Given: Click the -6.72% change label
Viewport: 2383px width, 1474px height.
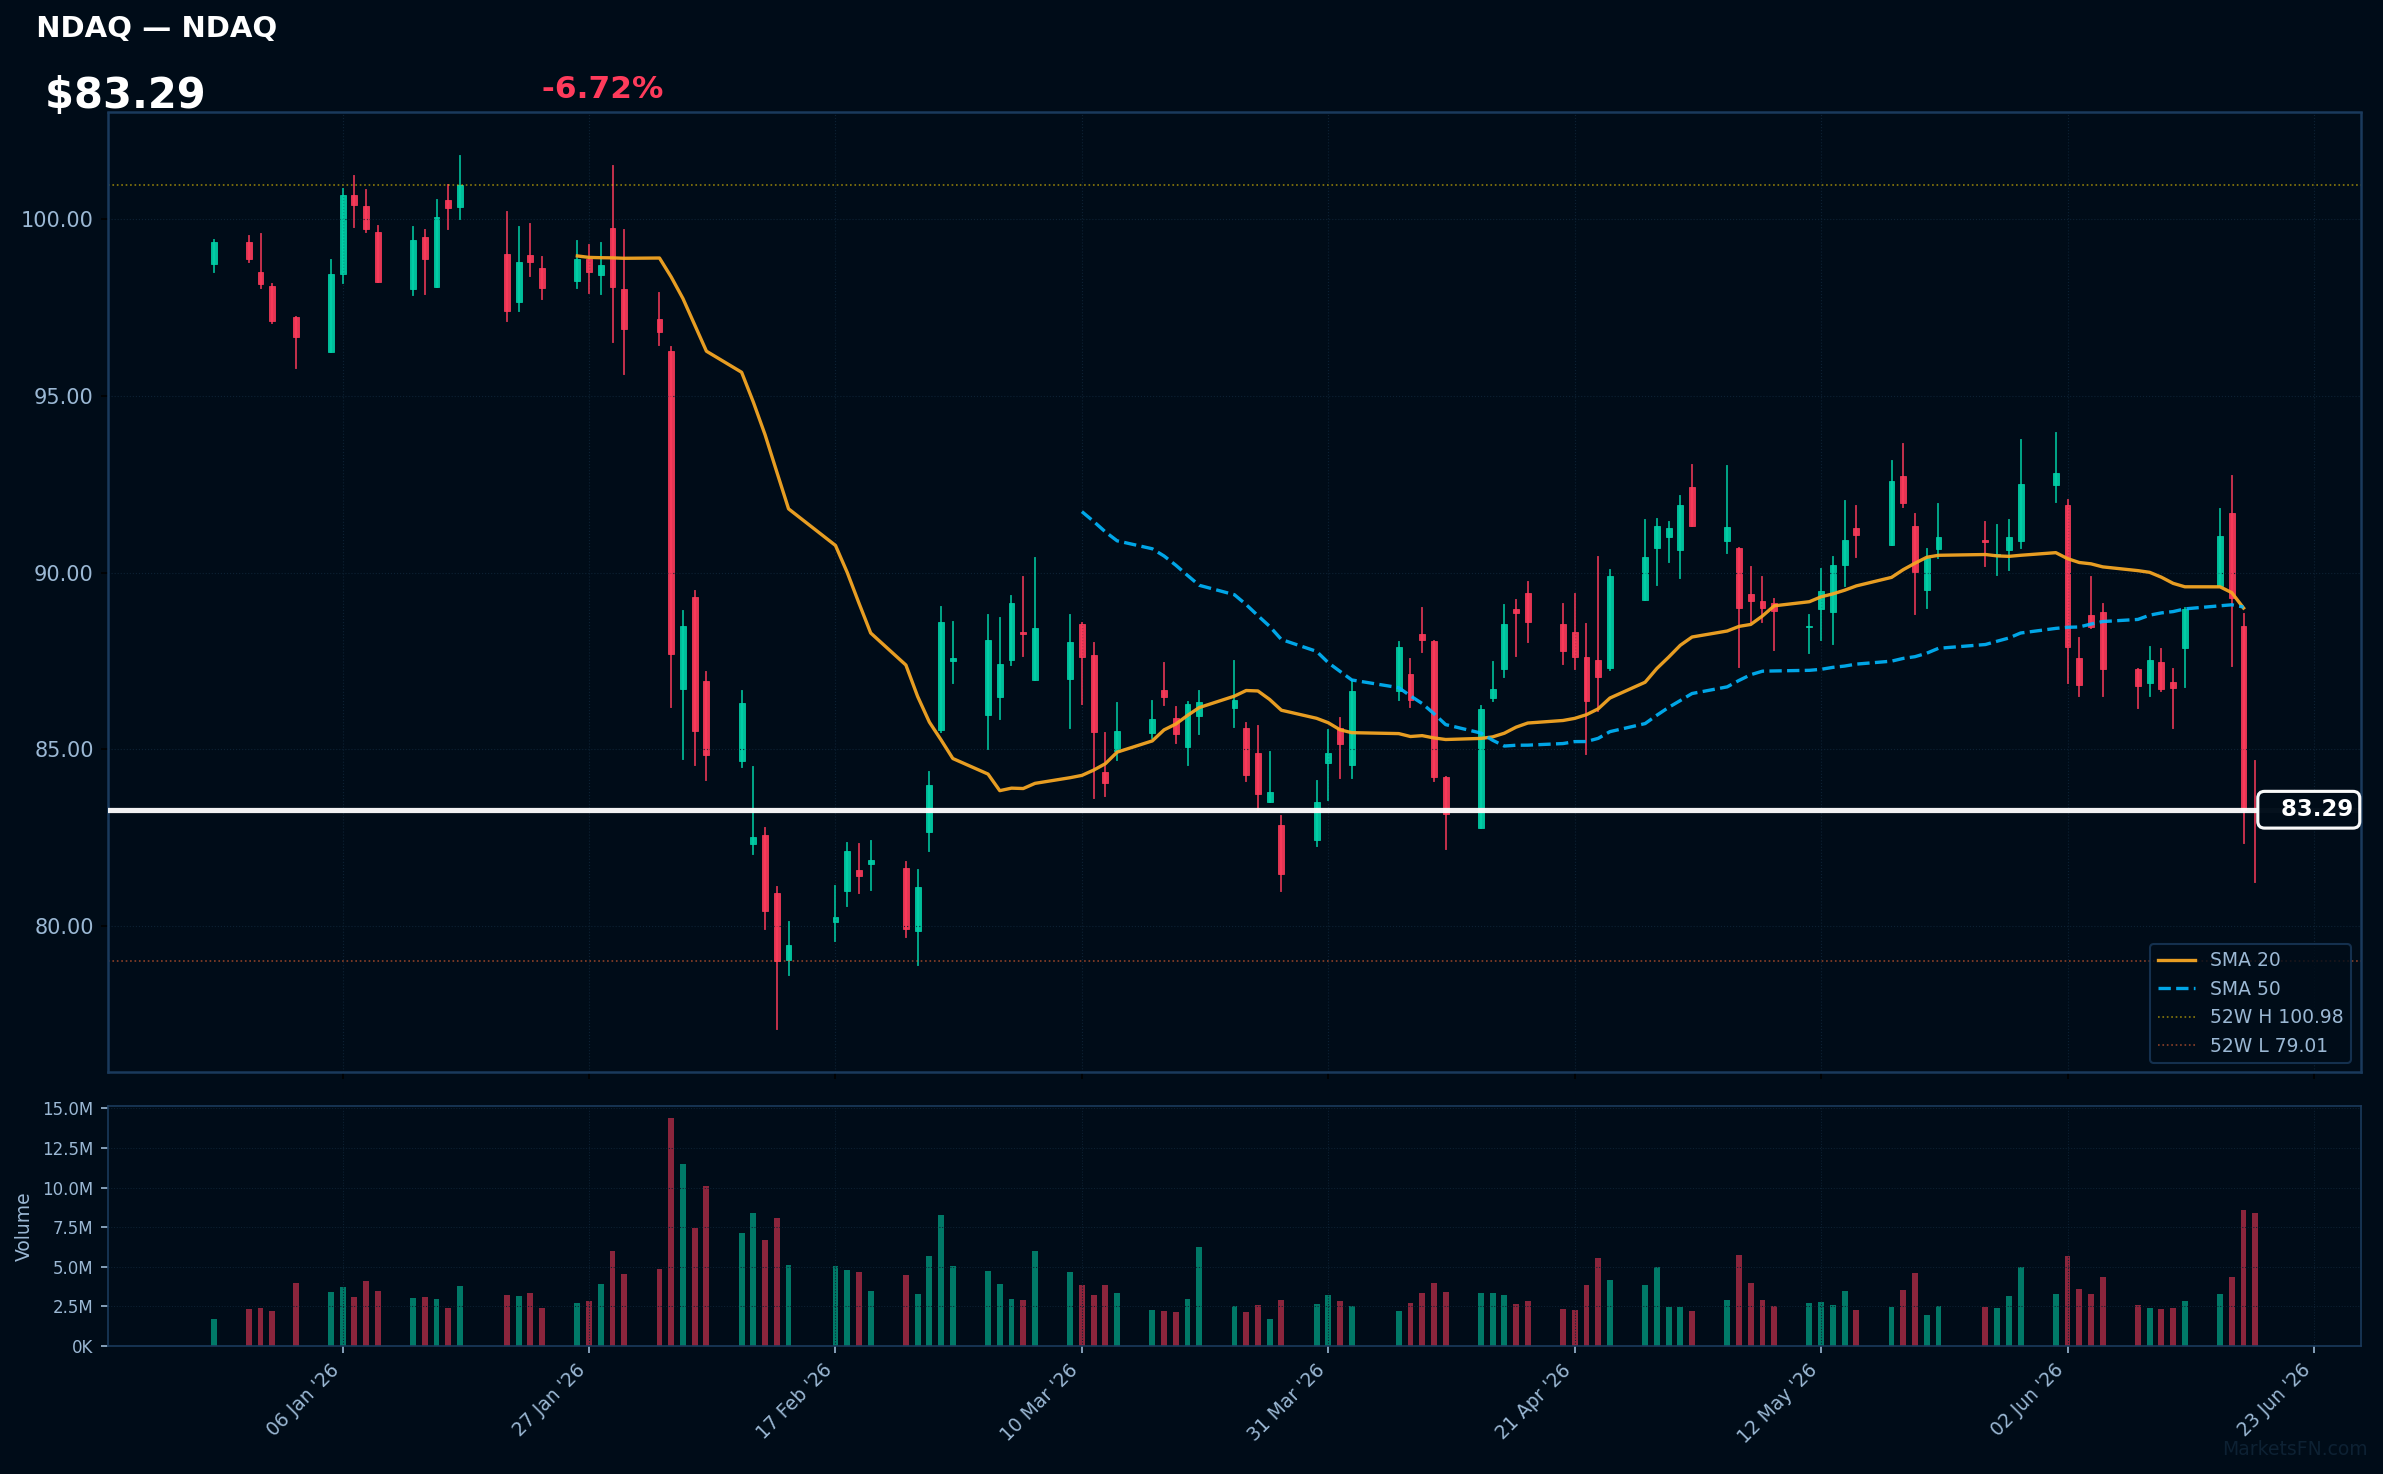Looking at the screenshot, I should [602, 88].
